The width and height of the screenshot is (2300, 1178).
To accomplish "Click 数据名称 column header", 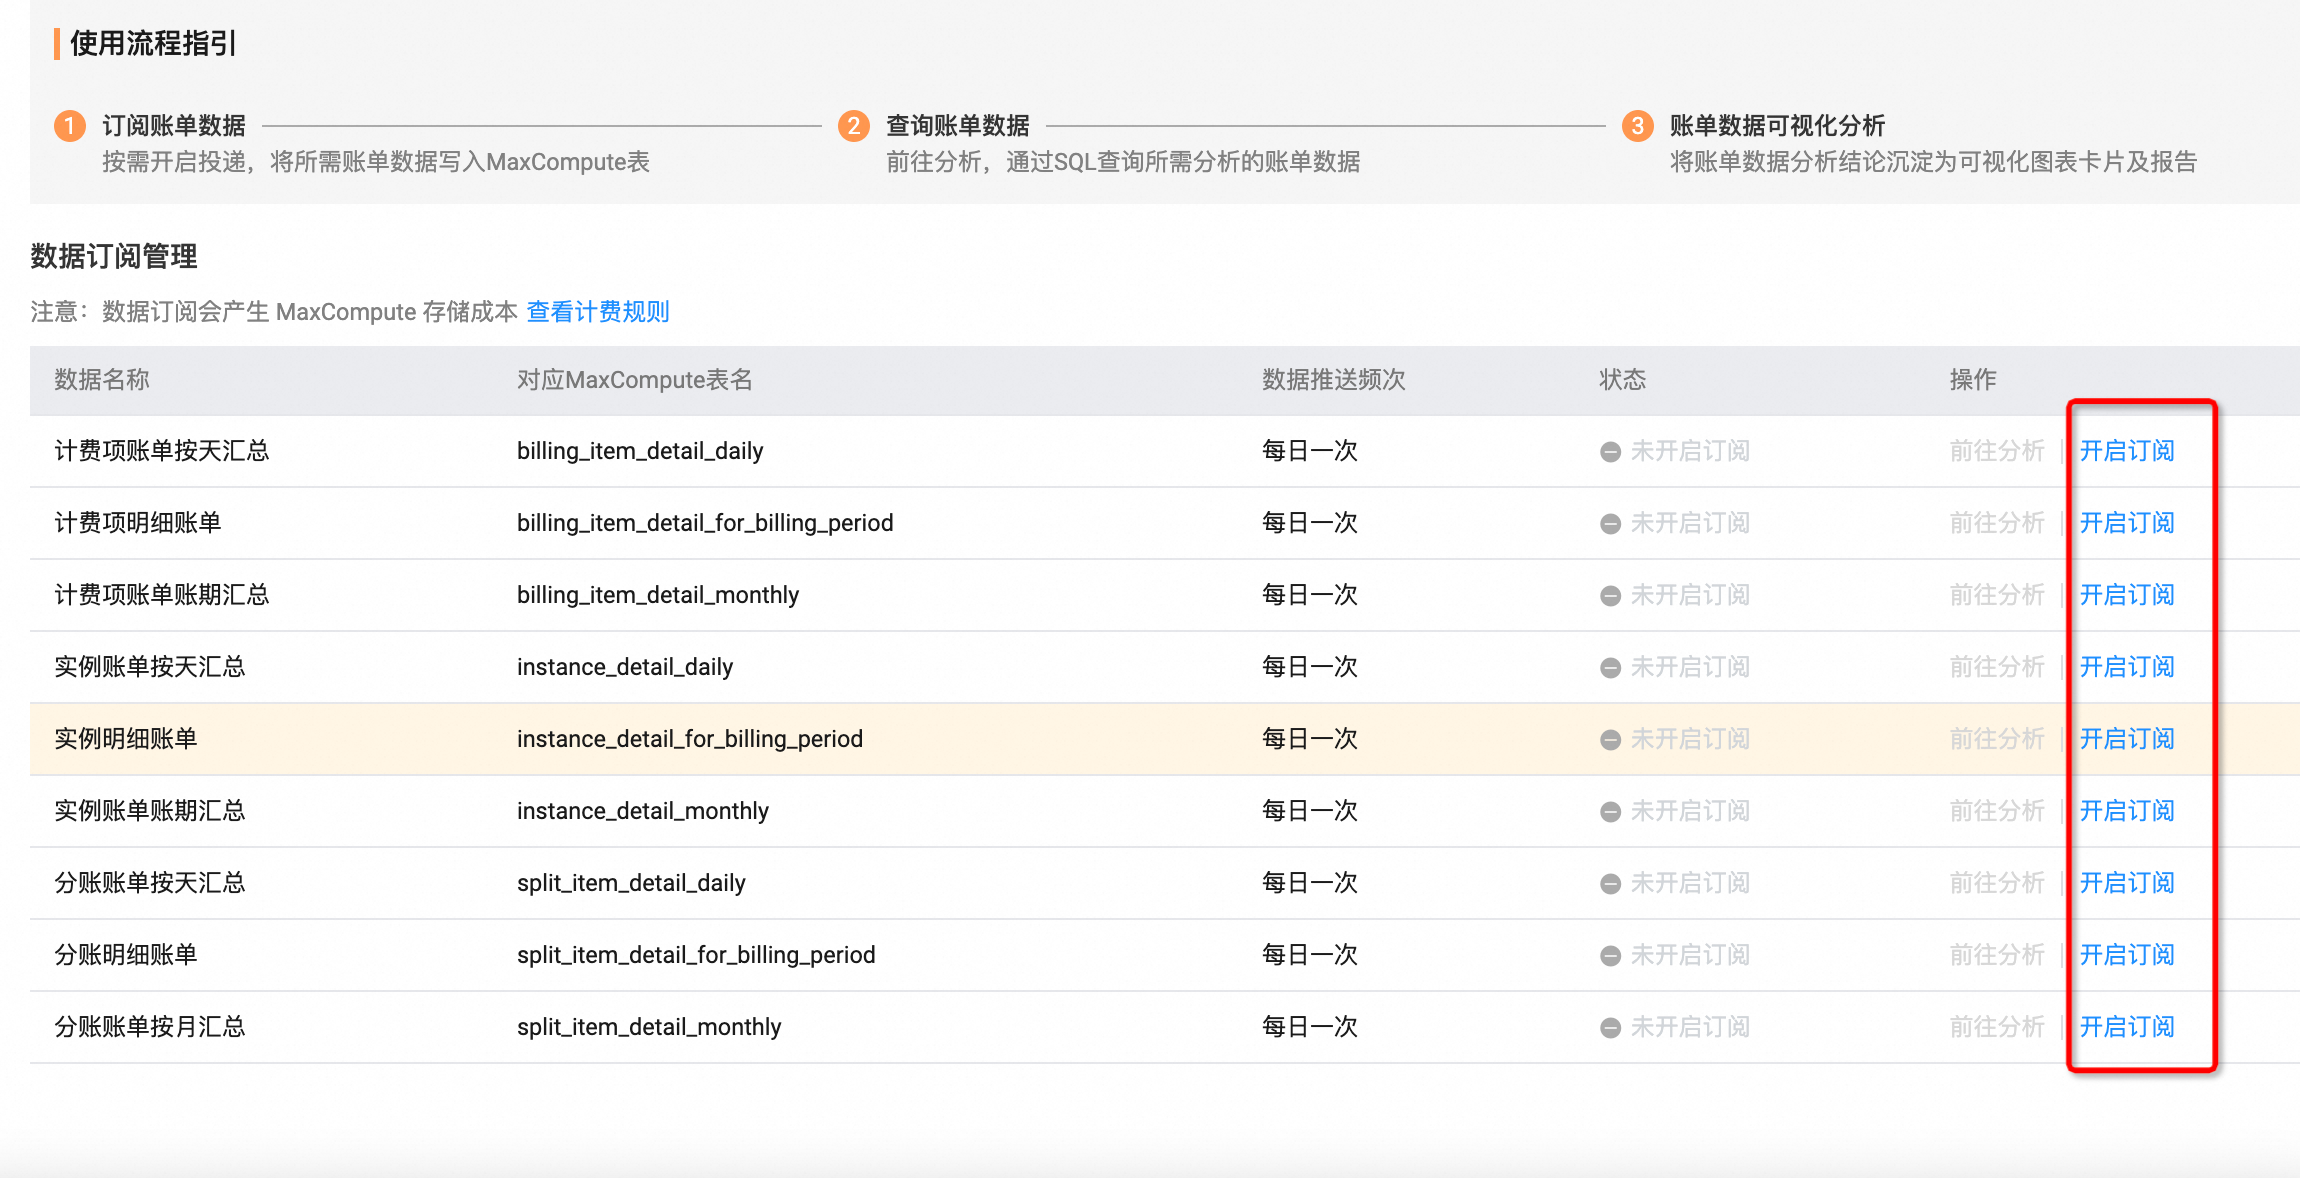I will pyautogui.click(x=102, y=380).
